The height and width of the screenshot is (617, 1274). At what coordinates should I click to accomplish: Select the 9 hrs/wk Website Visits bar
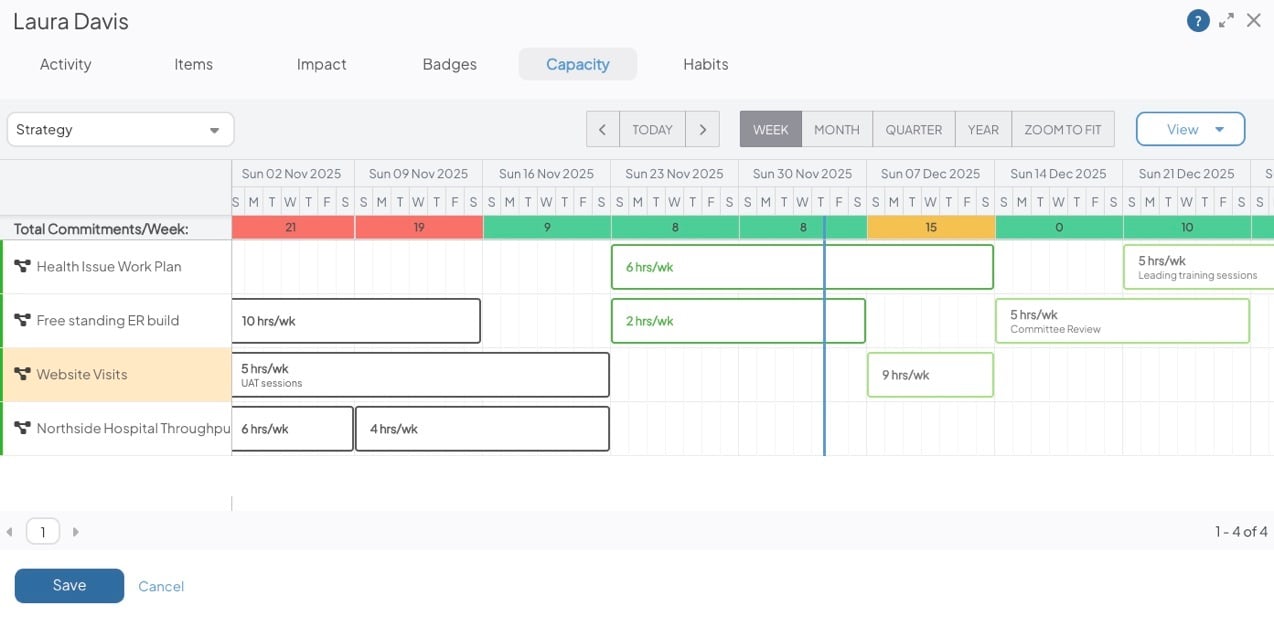[930, 375]
